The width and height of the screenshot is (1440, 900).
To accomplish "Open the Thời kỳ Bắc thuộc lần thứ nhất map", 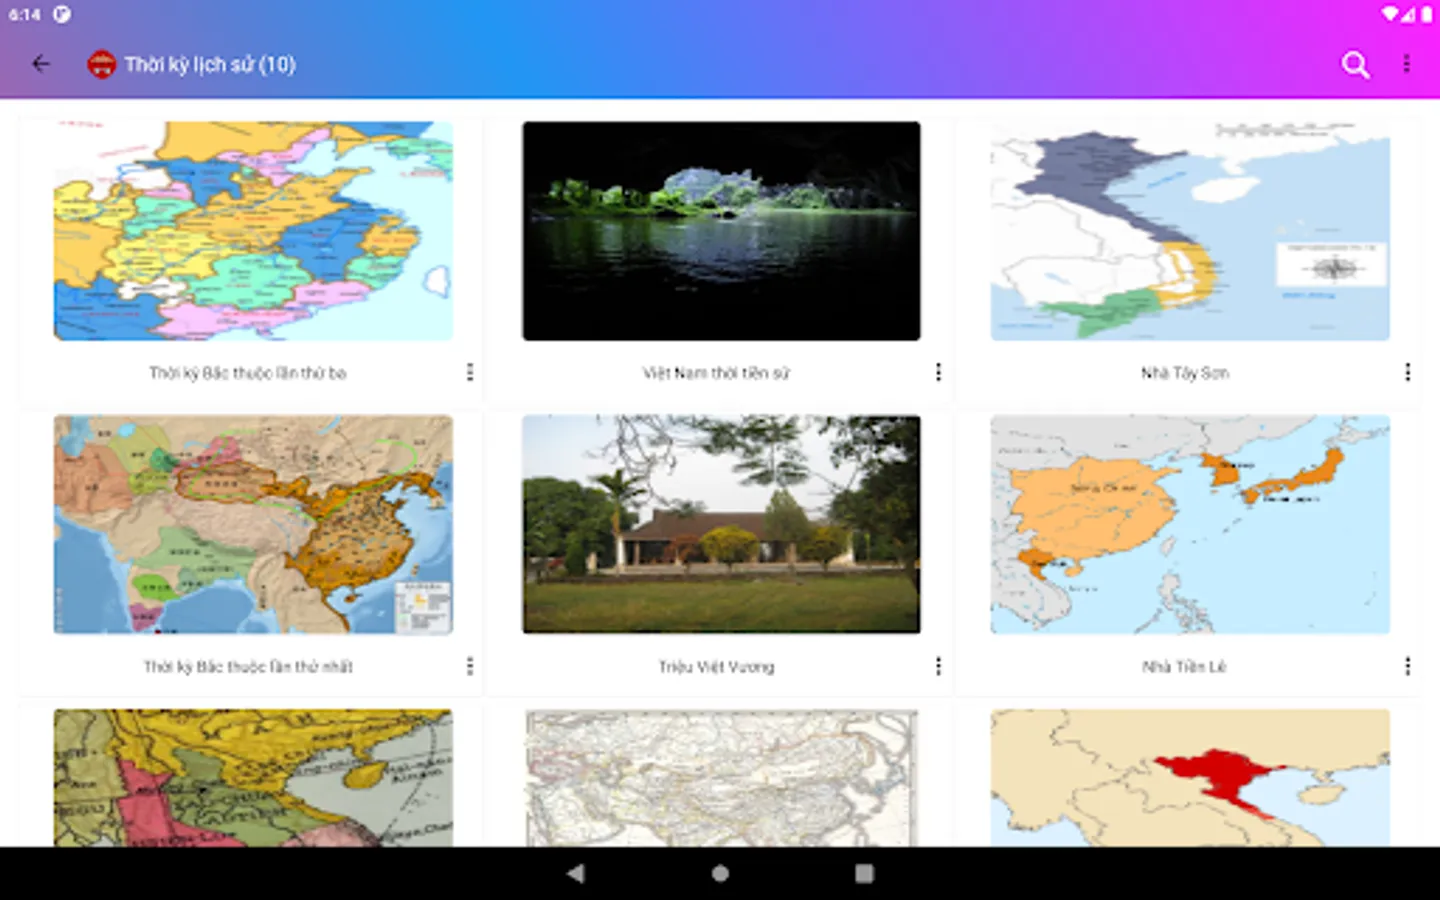I will 253,524.
